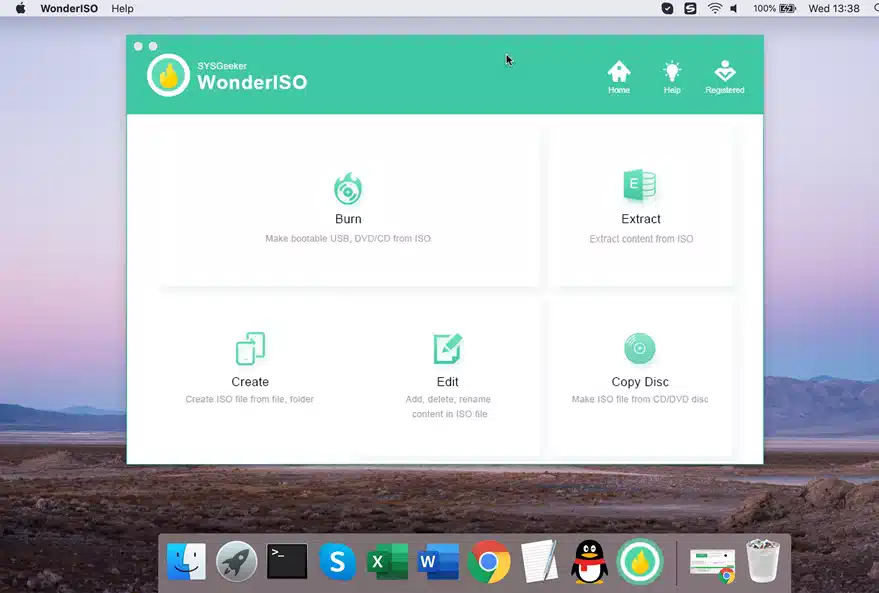This screenshot has width=879, height=593.
Task: Open Terminal from the dock
Action: pyautogui.click(x=287, y=561)
